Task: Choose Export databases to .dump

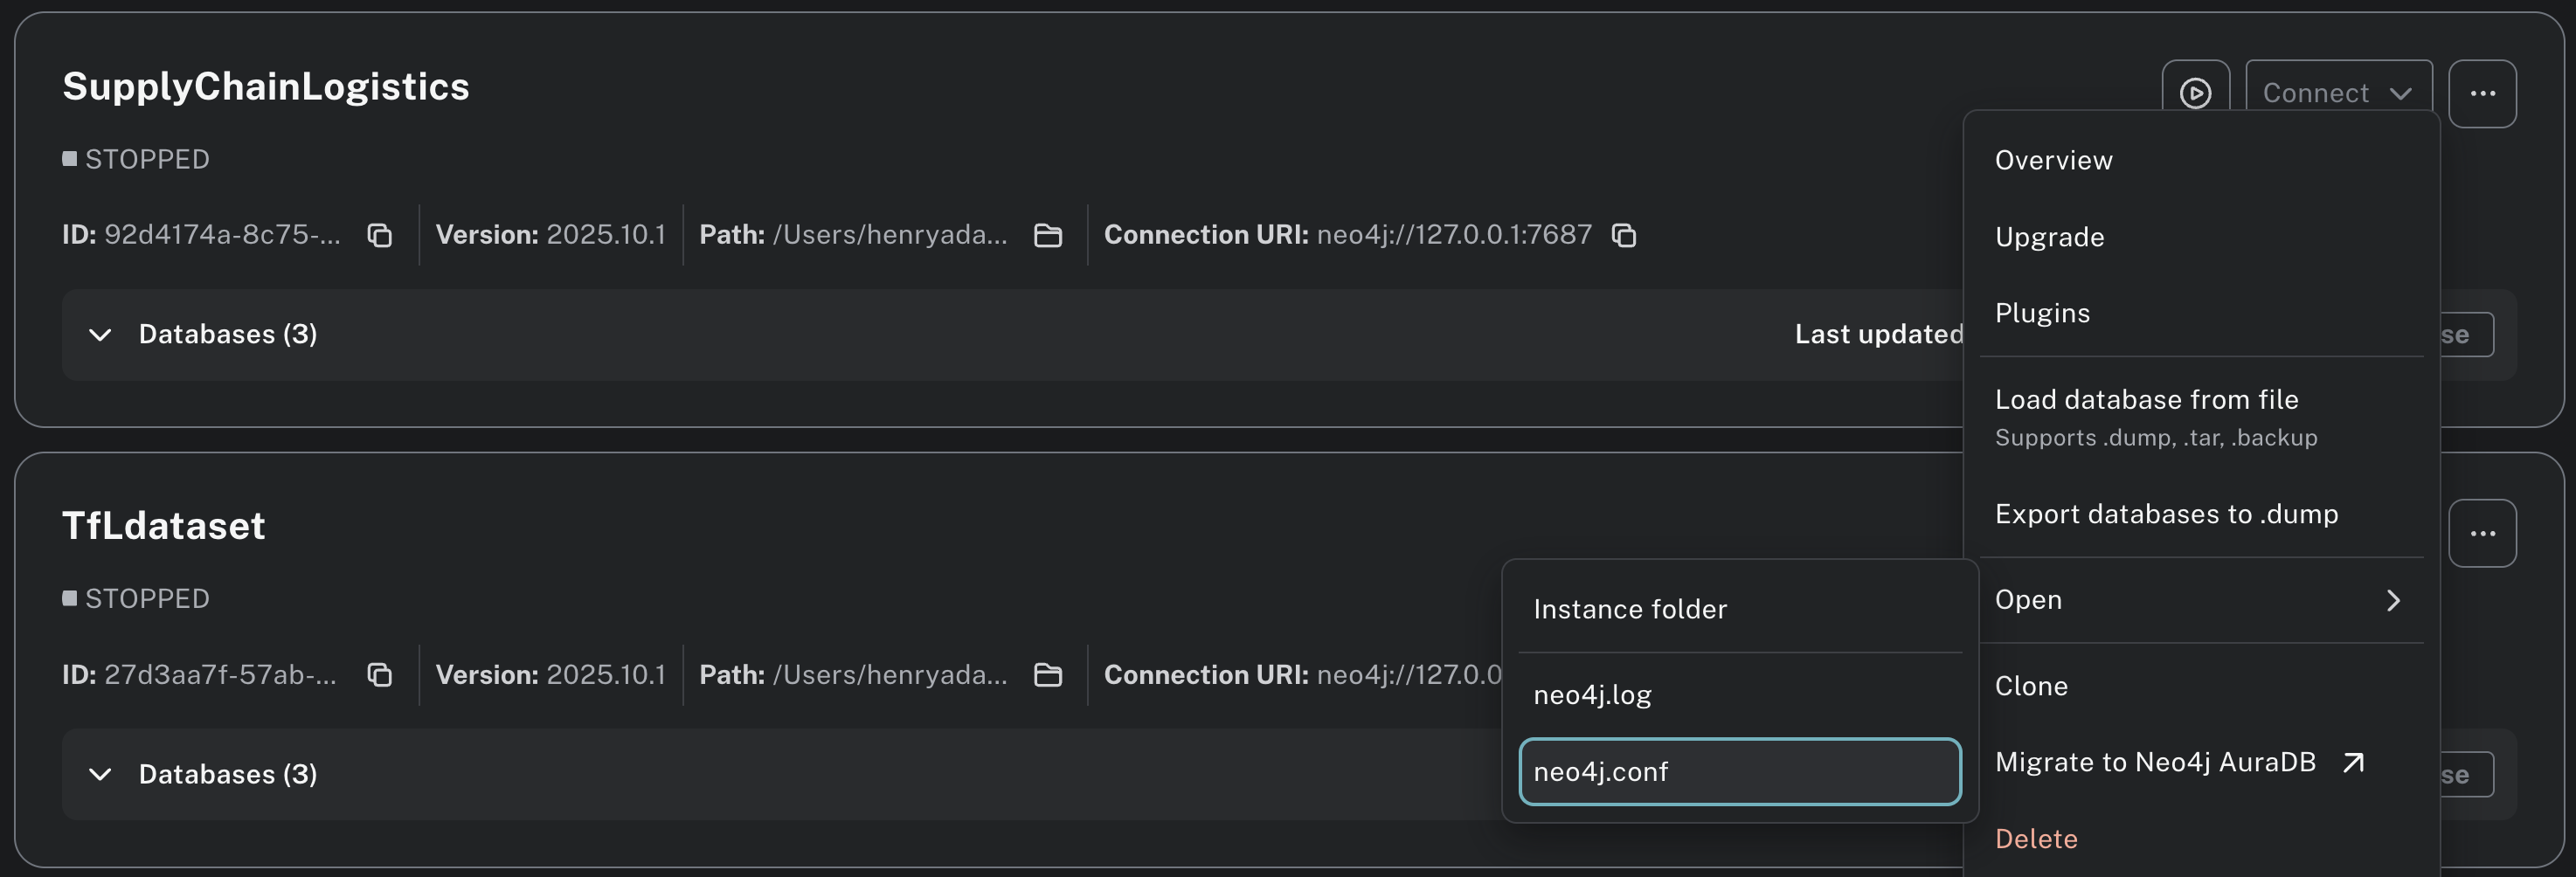Action: (2167, 514)
